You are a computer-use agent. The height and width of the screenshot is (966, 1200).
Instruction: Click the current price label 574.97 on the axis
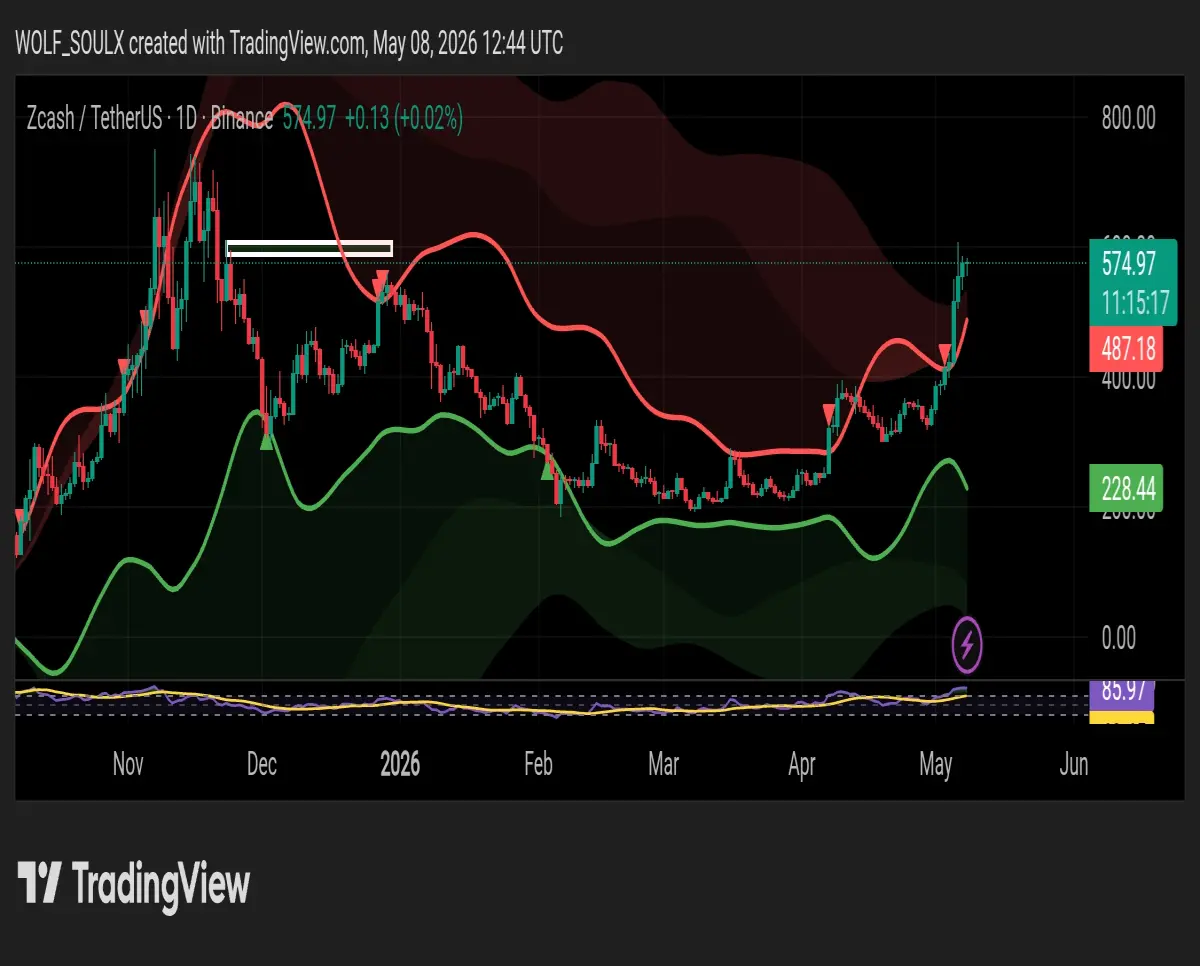click(x=1133, y=263)
